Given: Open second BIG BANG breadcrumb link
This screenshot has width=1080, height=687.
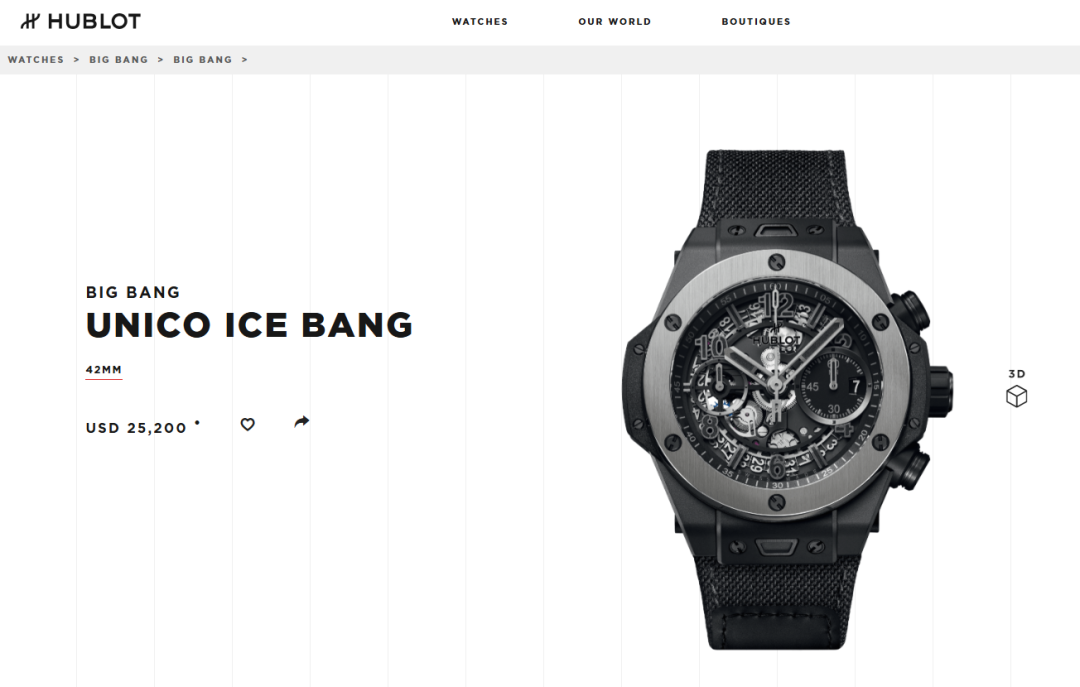Looking at the screenshot, I should (x=202, y=60).
